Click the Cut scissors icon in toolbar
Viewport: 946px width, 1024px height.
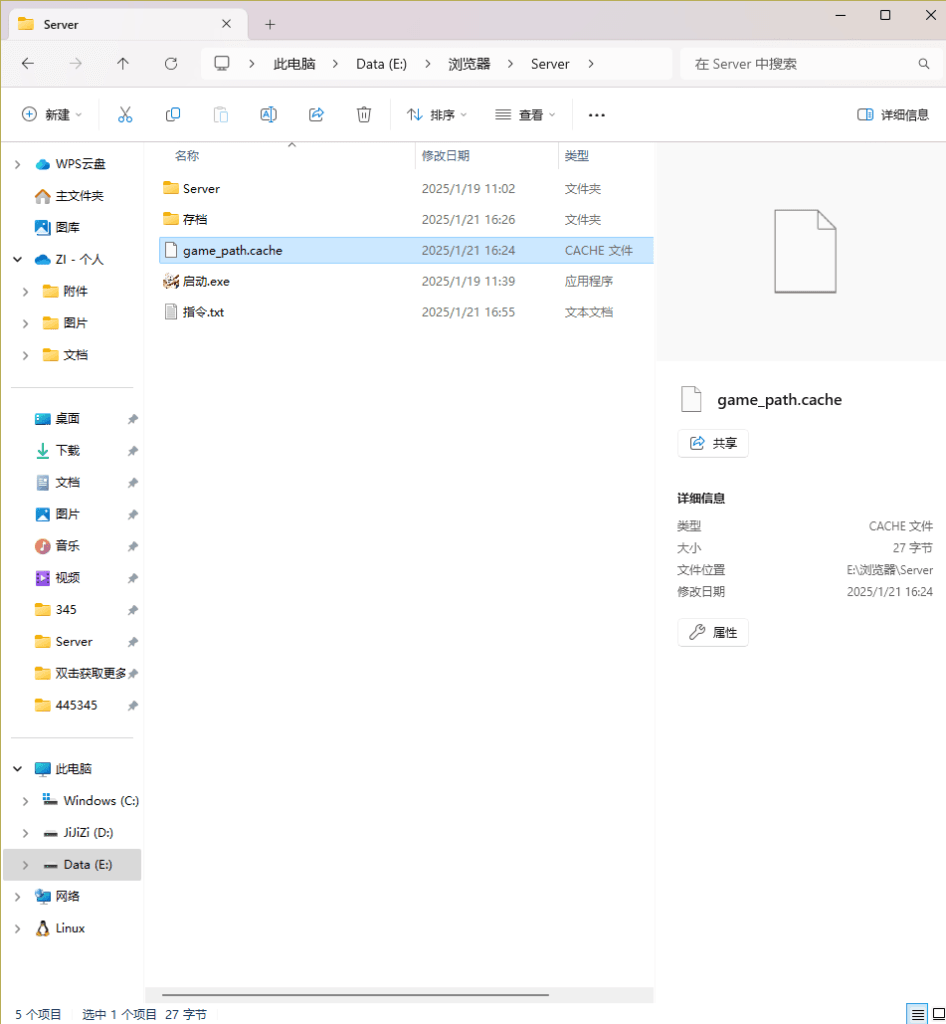click(x=125, y=115)
